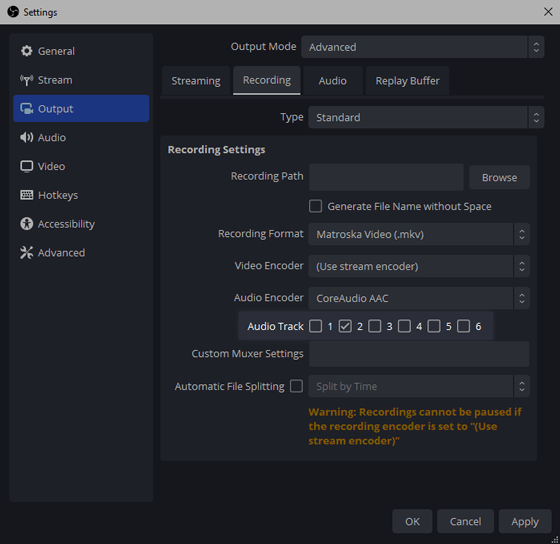Open the Audio Encoder dropdown

coord(419,298)
